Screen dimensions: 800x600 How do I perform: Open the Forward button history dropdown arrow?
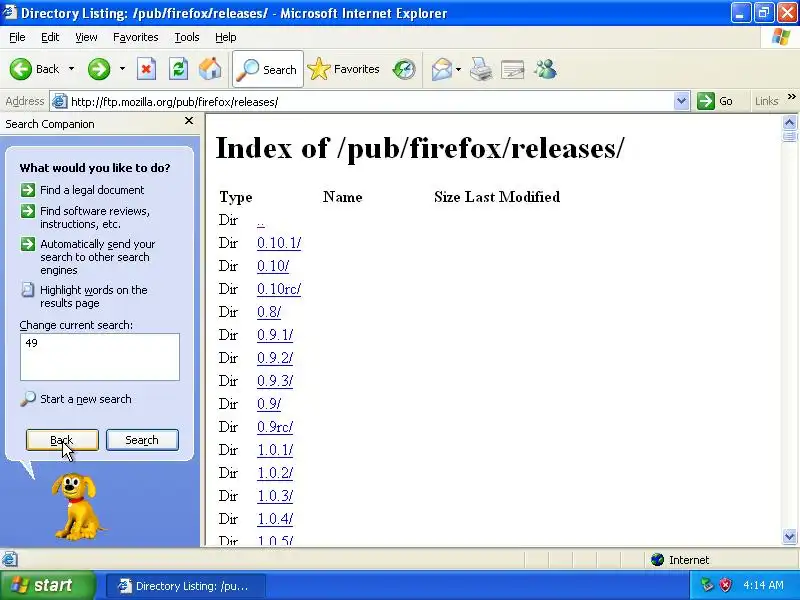tap(122, 69)
